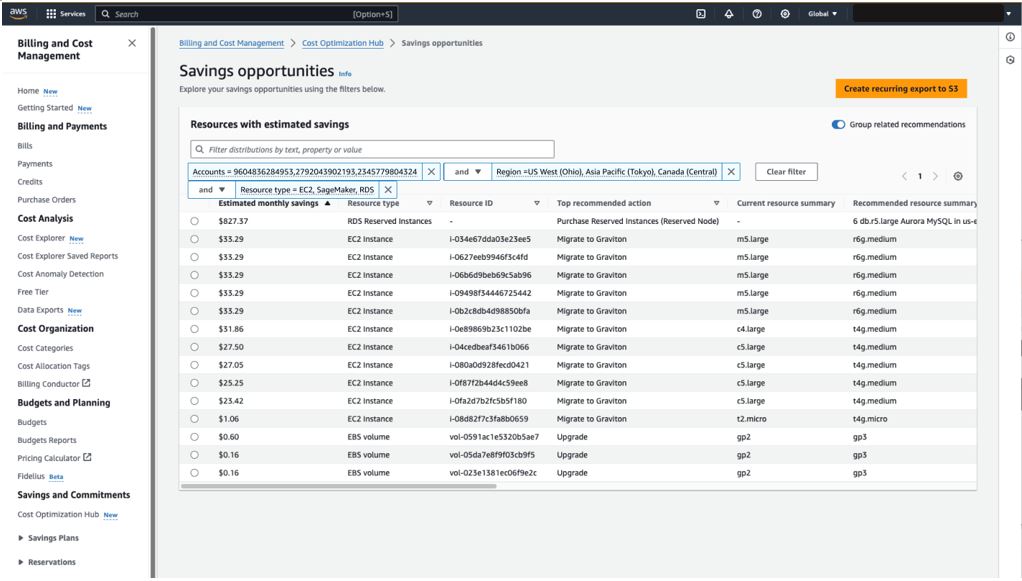Screen dimensions: 1022x581
Task: Open the settings gear in top bar
Action: click(x=785, y=14)
